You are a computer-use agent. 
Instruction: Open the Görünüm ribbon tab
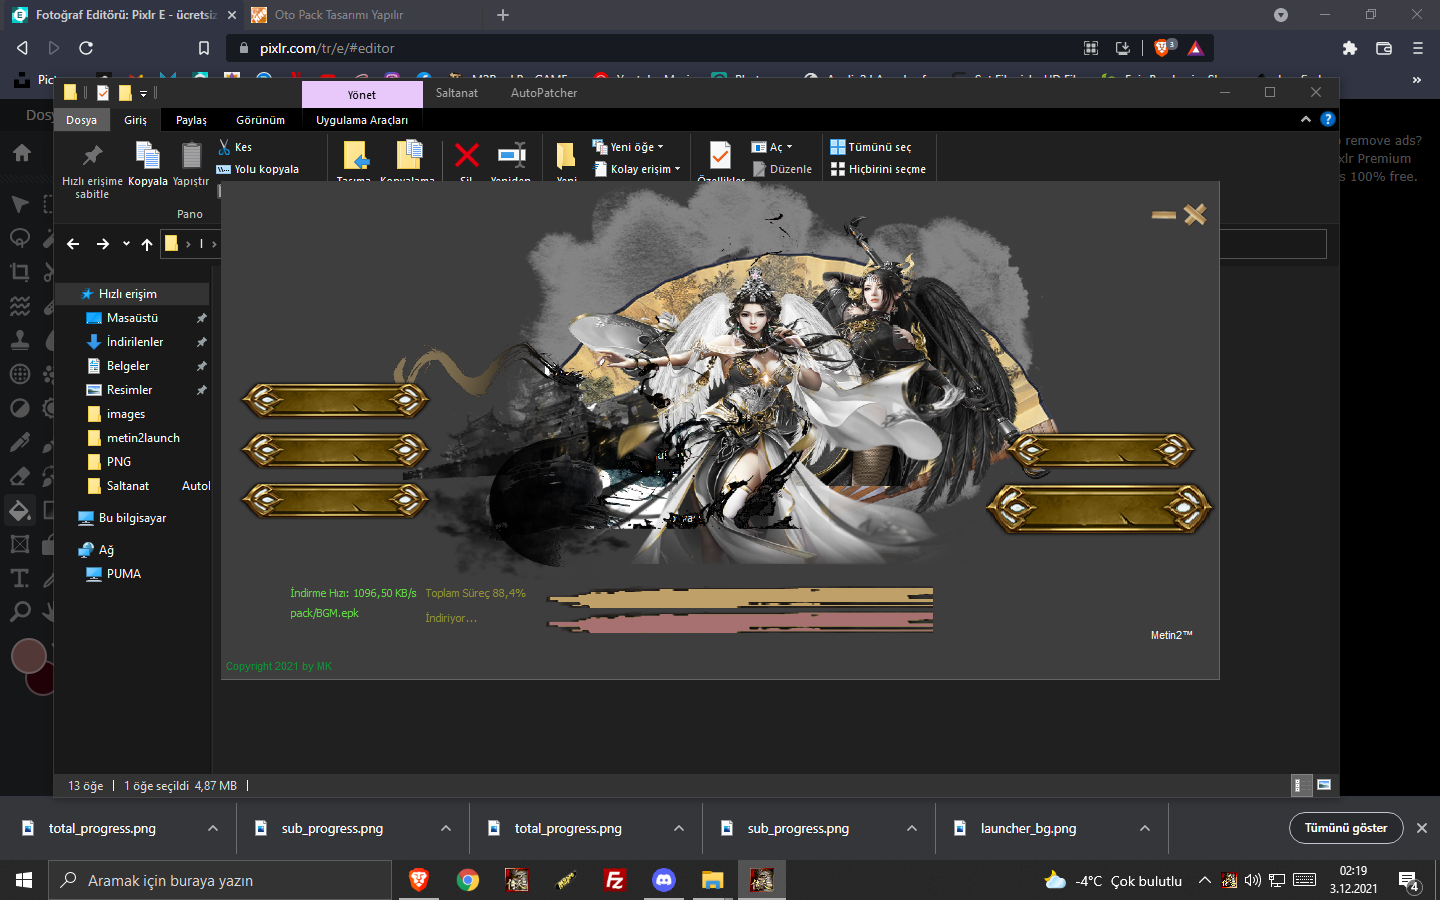[x=260, y=120]
